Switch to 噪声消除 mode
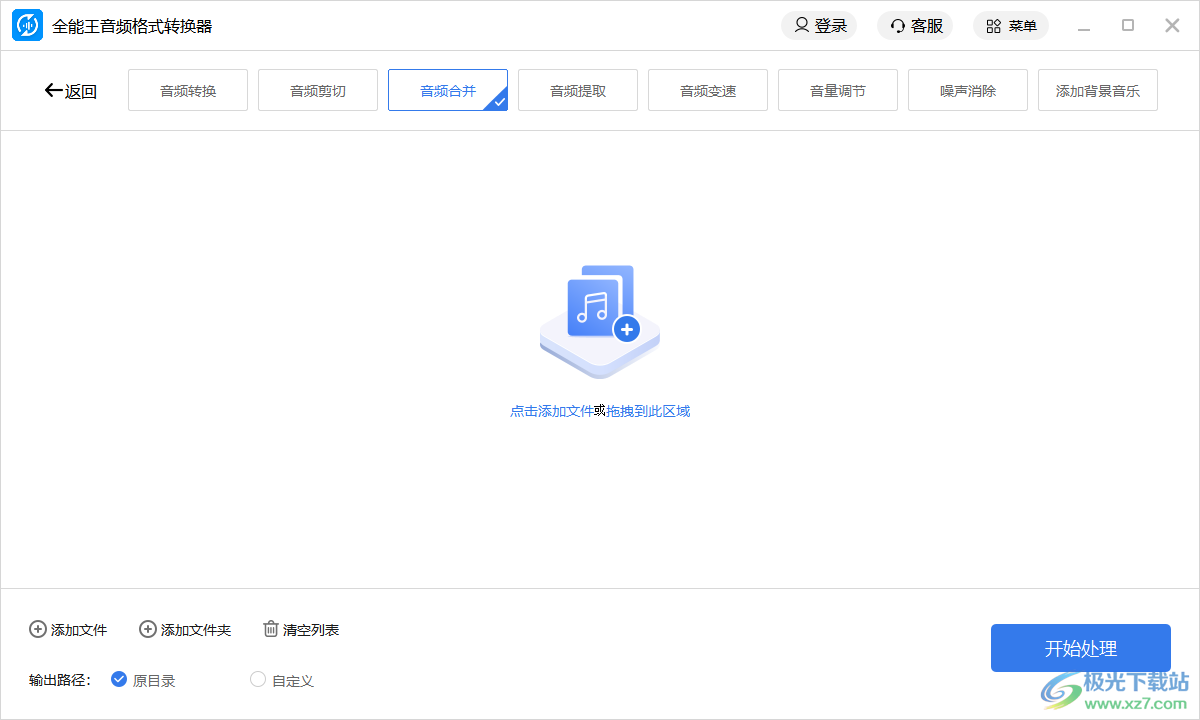 coord(967,90)
